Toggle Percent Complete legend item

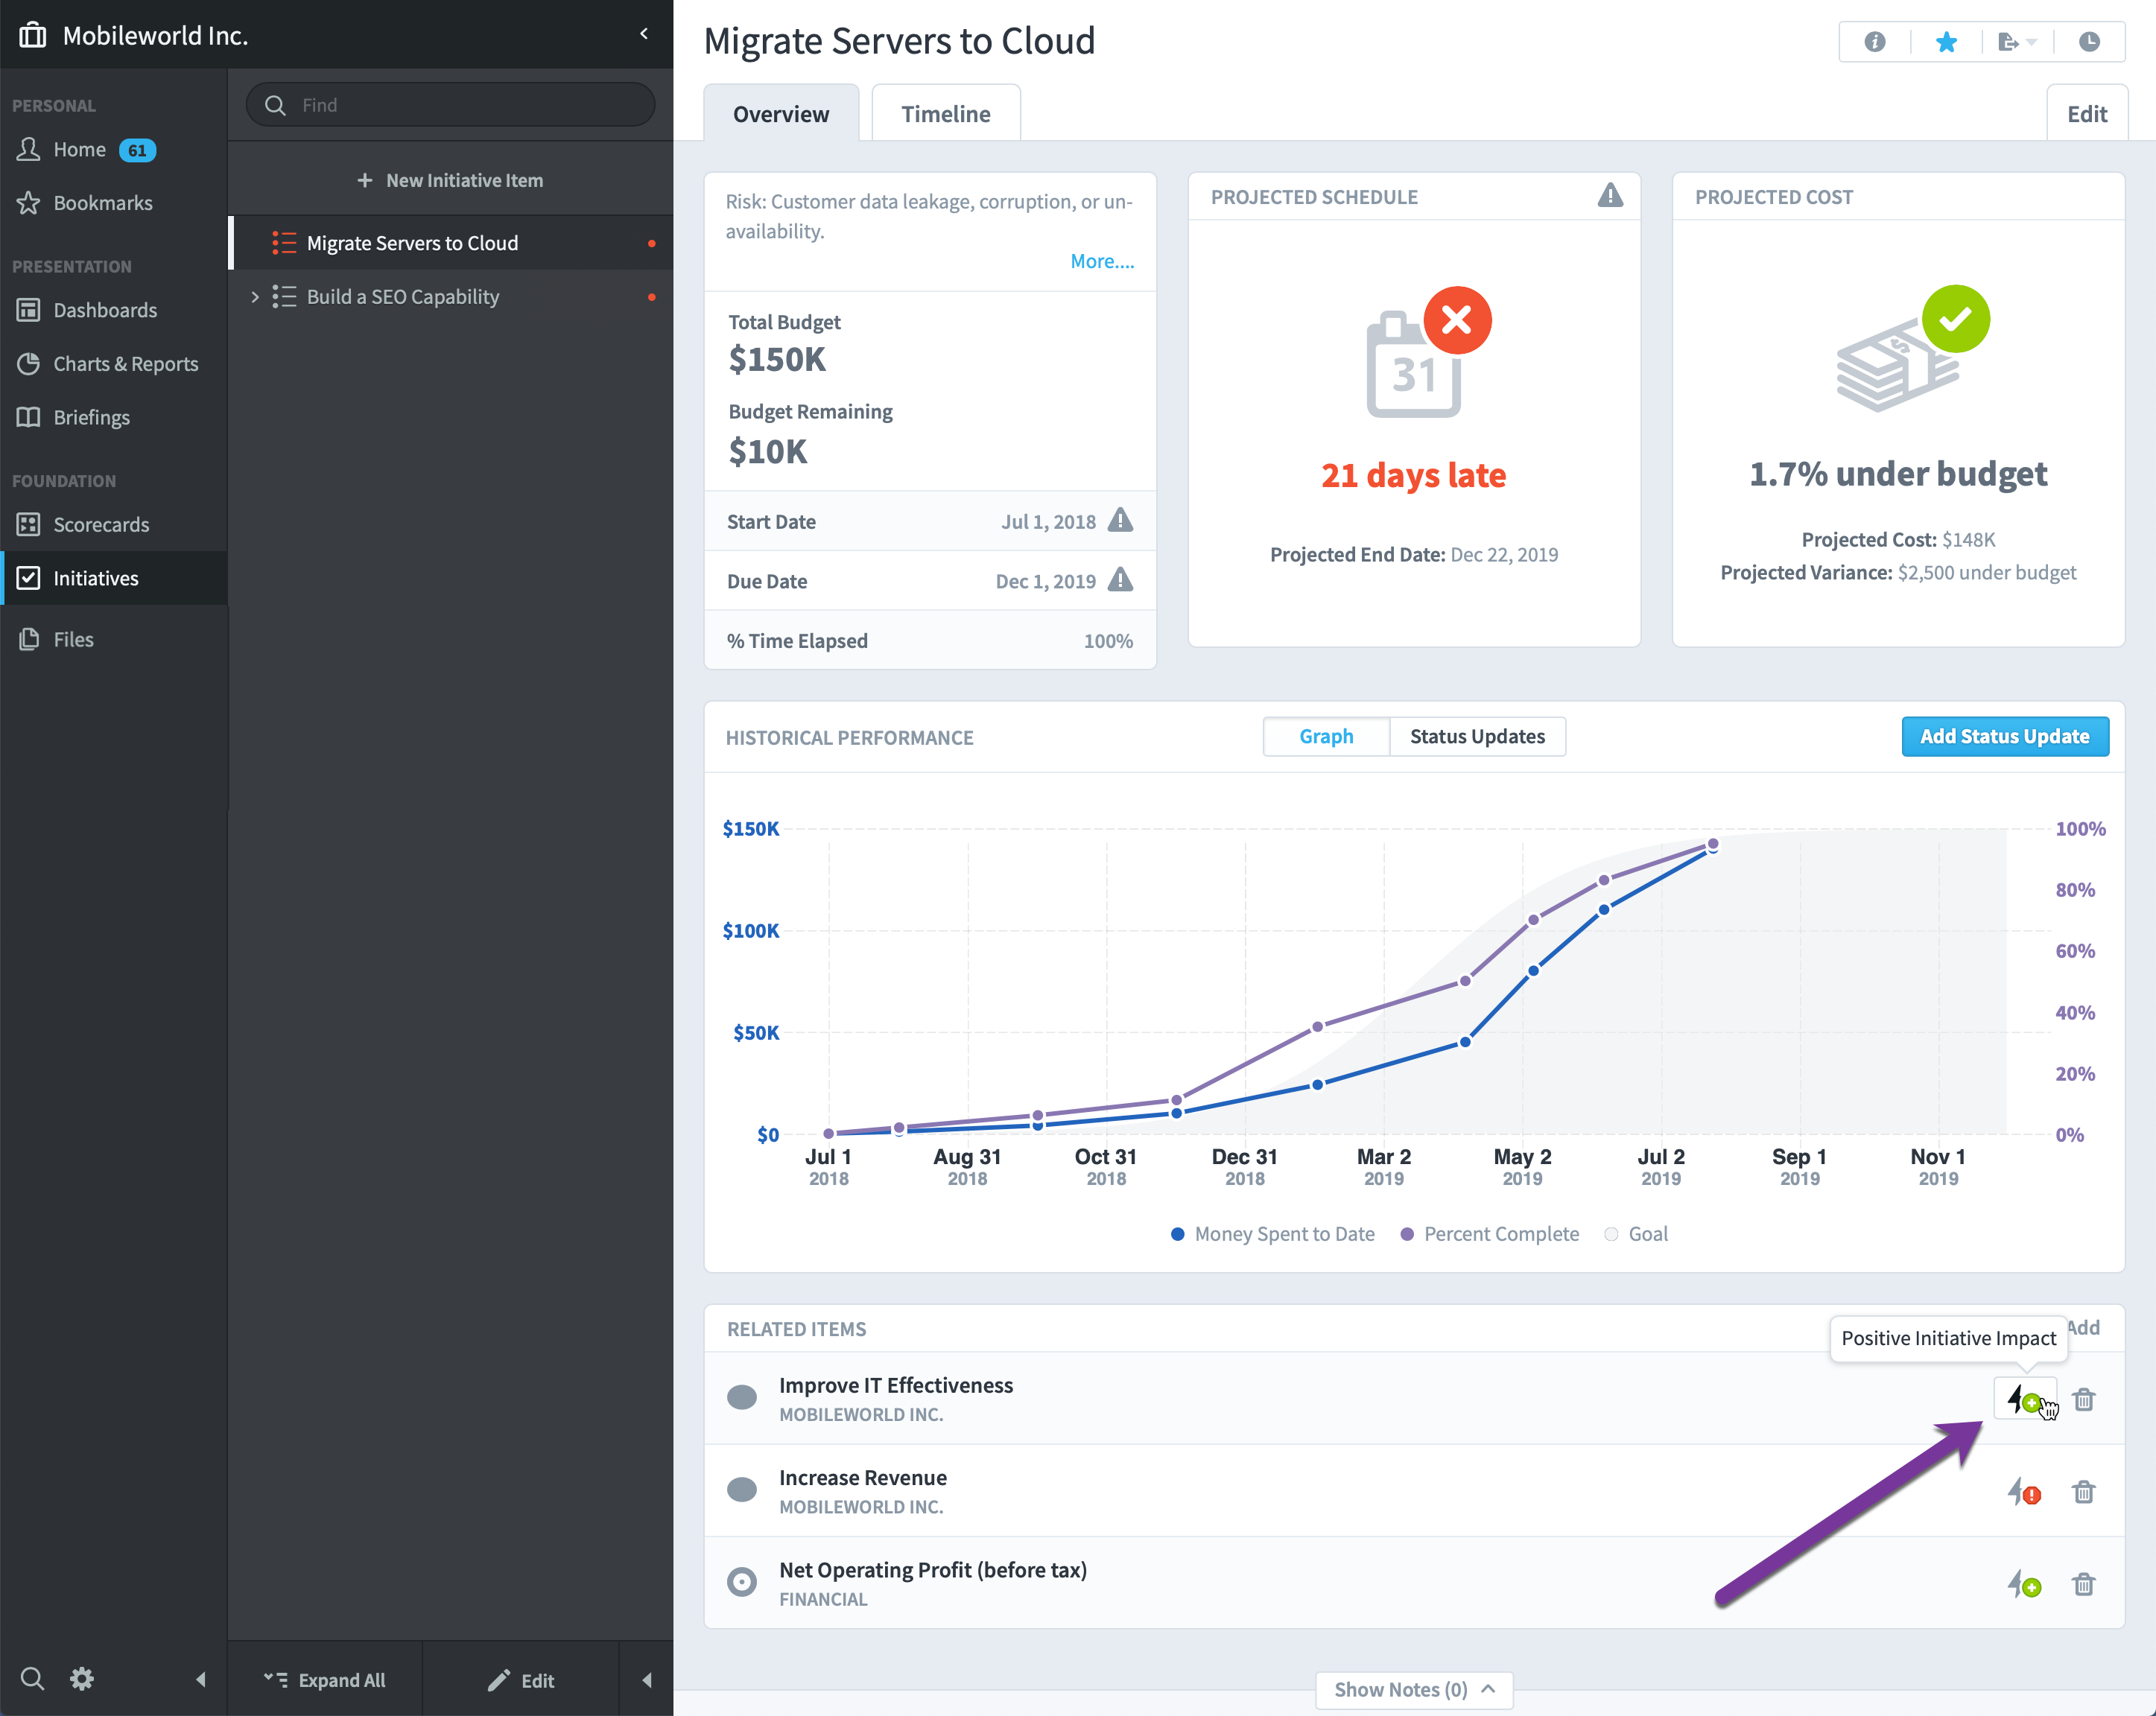point(1490,1234)
